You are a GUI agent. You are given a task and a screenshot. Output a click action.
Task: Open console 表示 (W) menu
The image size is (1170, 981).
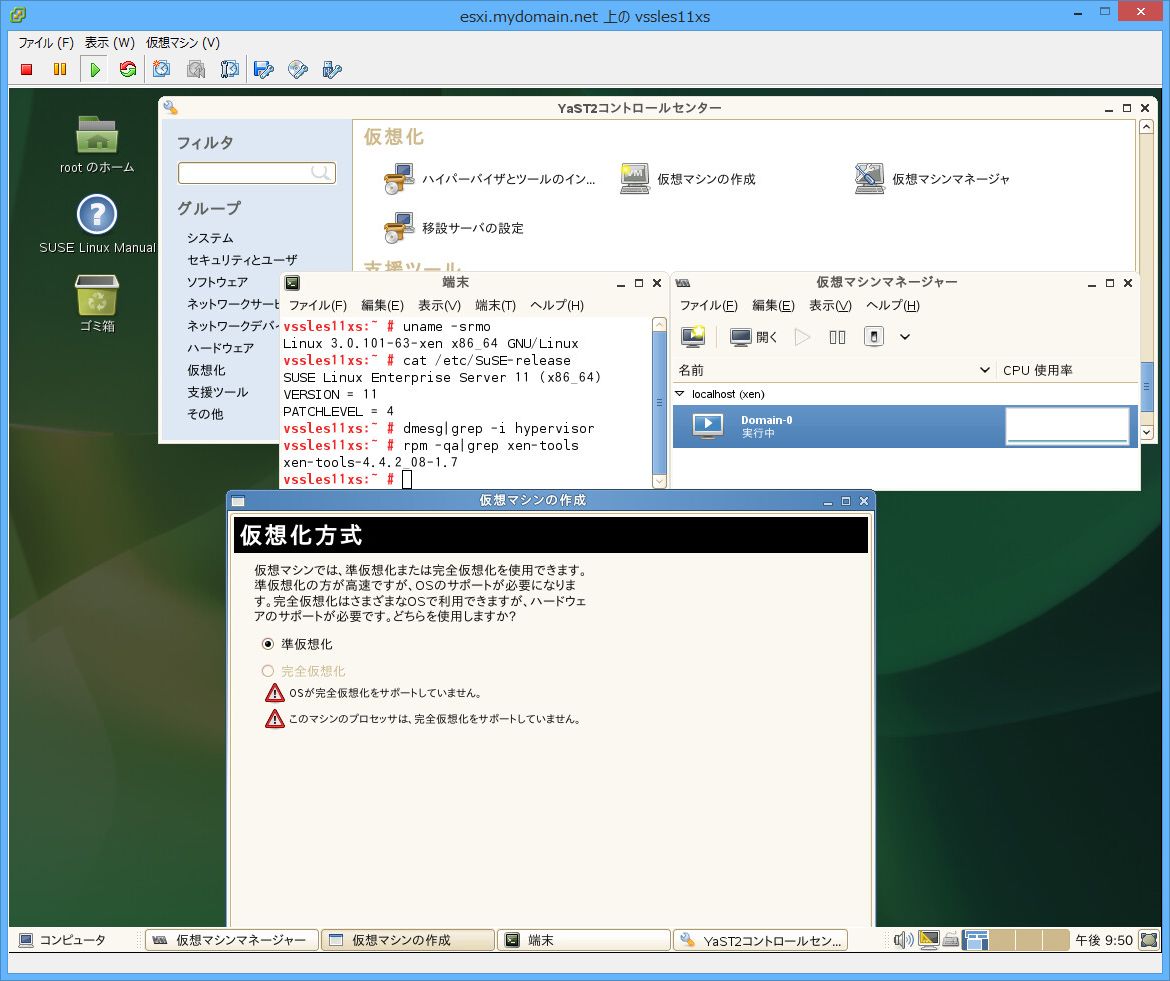(109, 43)
